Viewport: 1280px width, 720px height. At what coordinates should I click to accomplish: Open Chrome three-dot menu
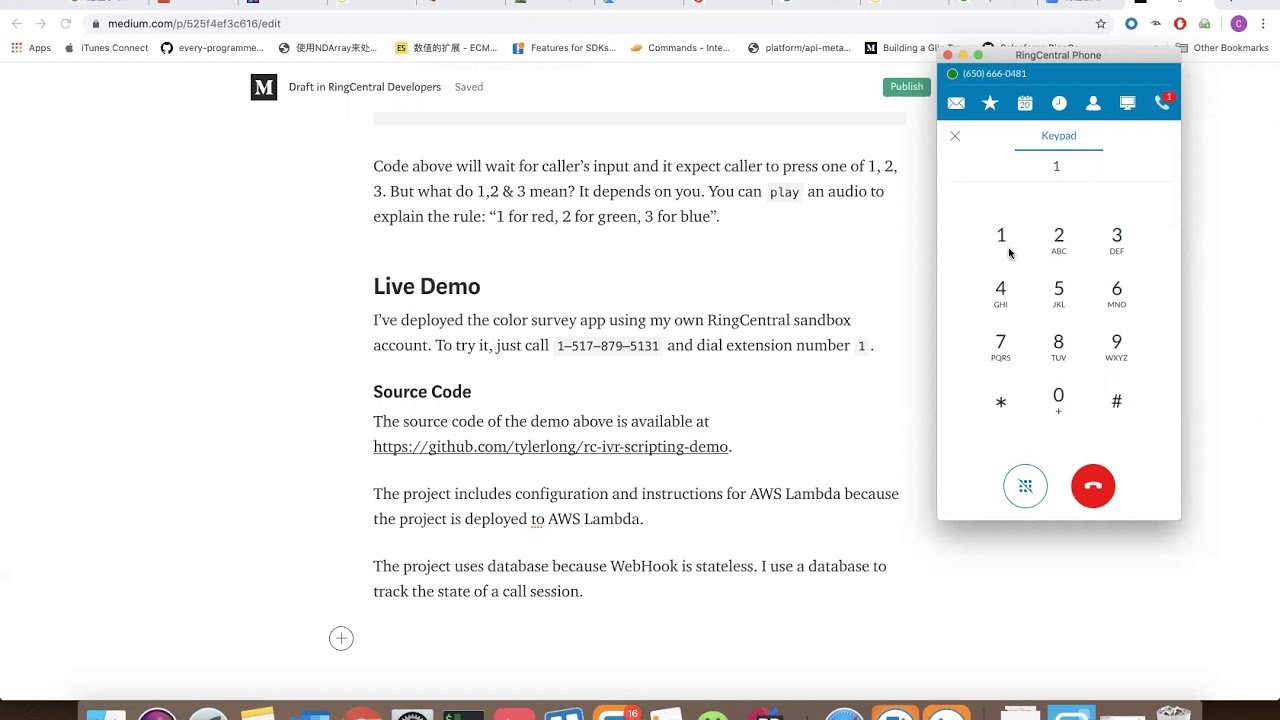[1264, 23]
